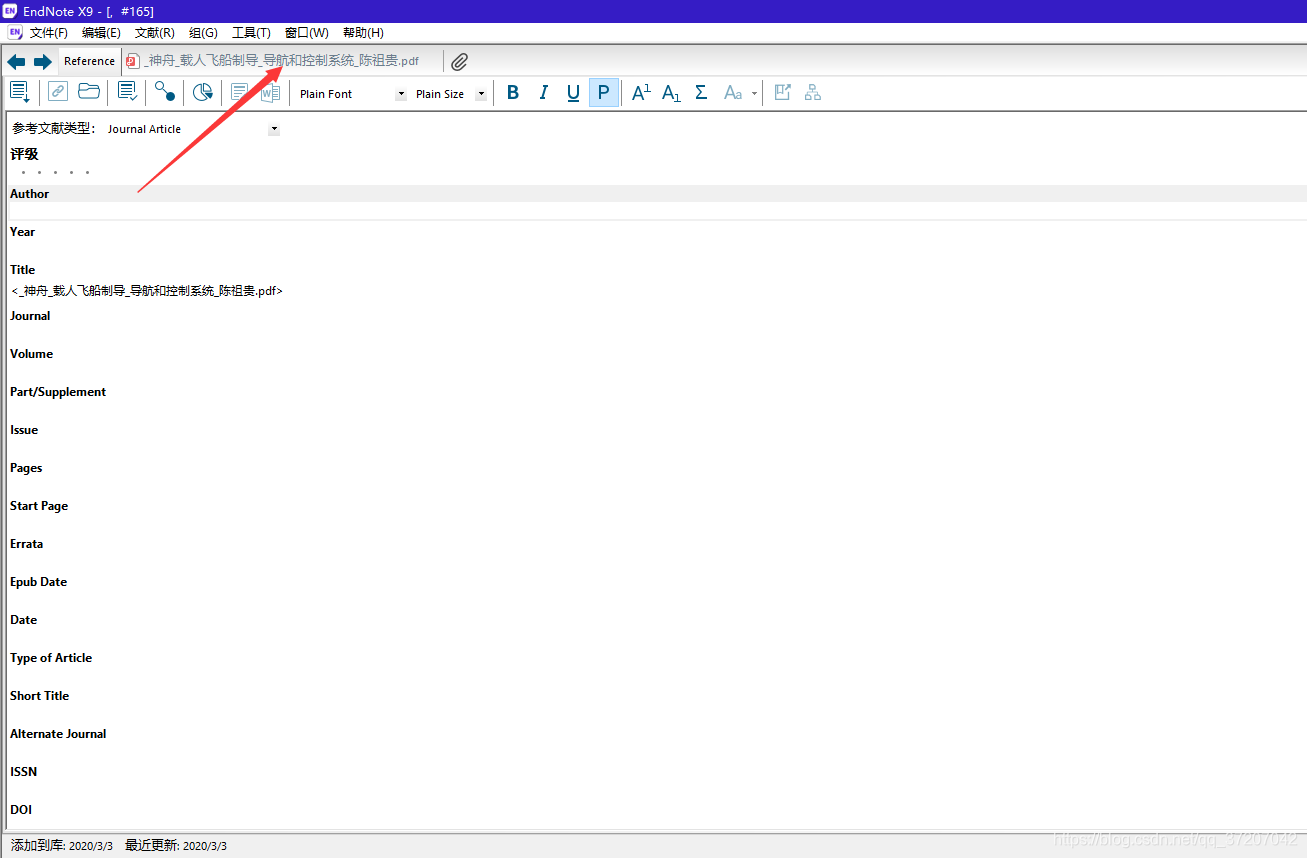Toggle Plain text P button
Viewport: 1307px width, 858px height.
point(603,93)
